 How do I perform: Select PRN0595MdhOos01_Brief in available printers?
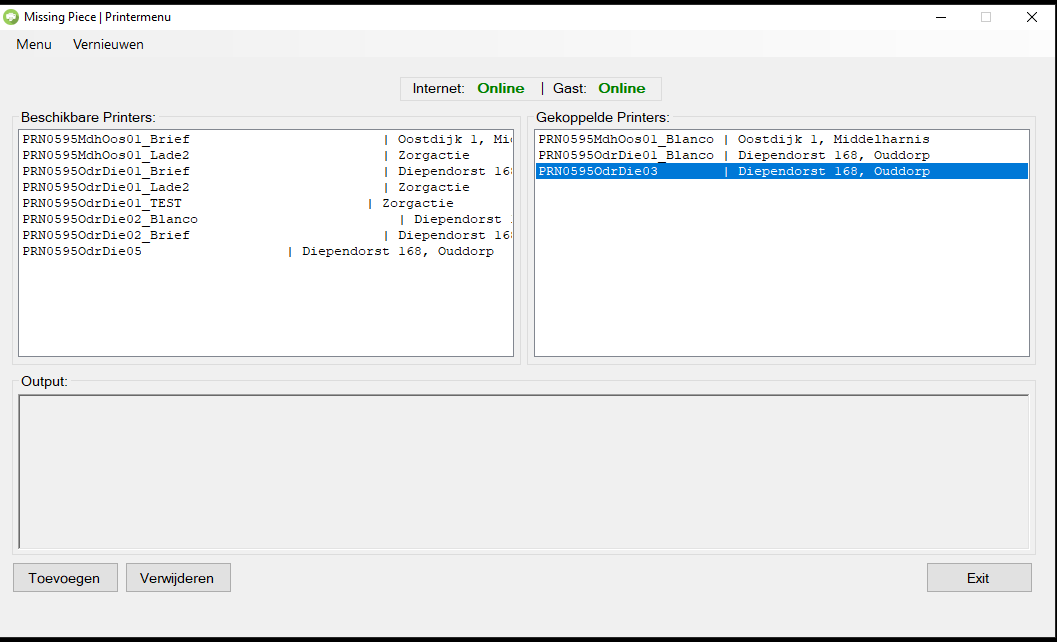tap(106, 140)
